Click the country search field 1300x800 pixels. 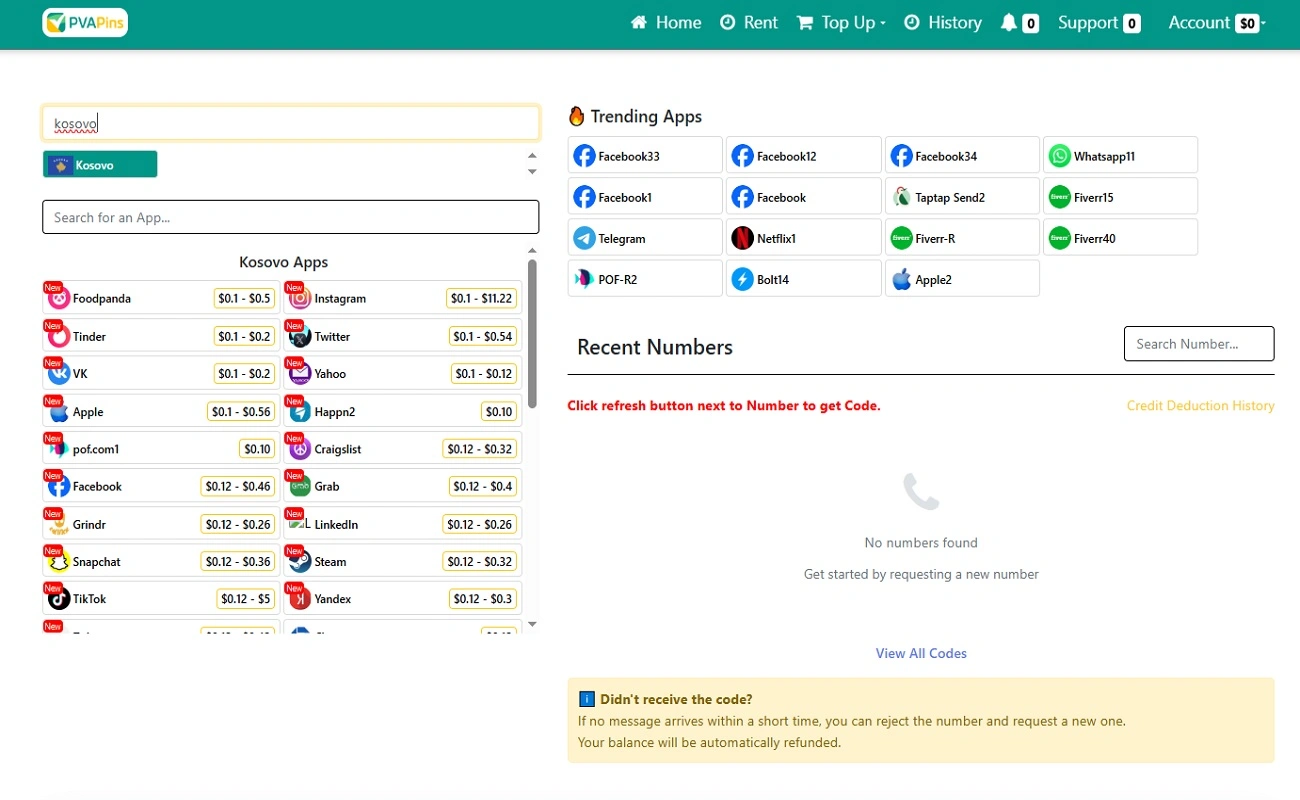tap(291, 124)
